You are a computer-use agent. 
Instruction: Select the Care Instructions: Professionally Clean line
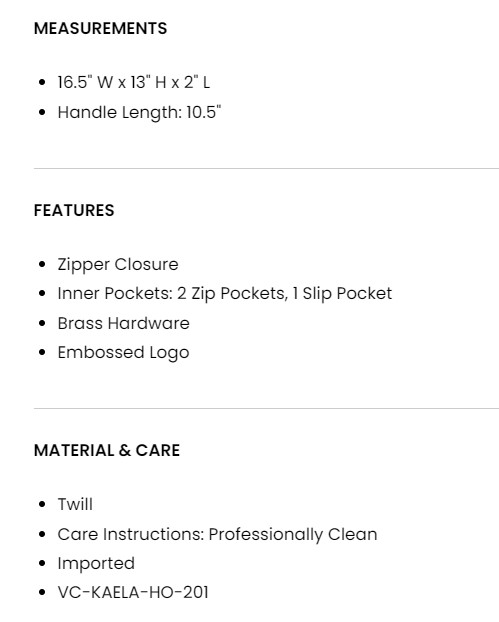tap(217, 534)
